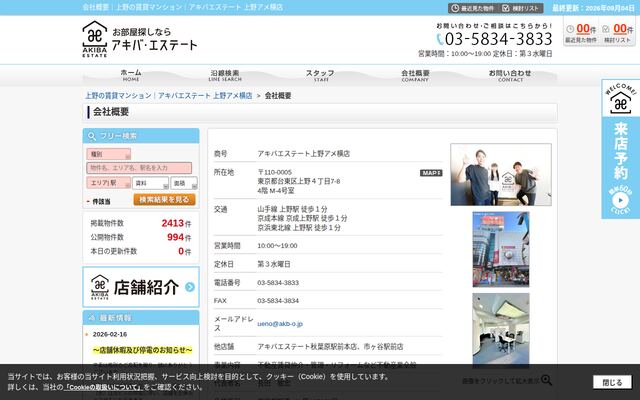Click the Akiba Estate logo in header
Screen dimensions: 640x400
pos(139,39)
